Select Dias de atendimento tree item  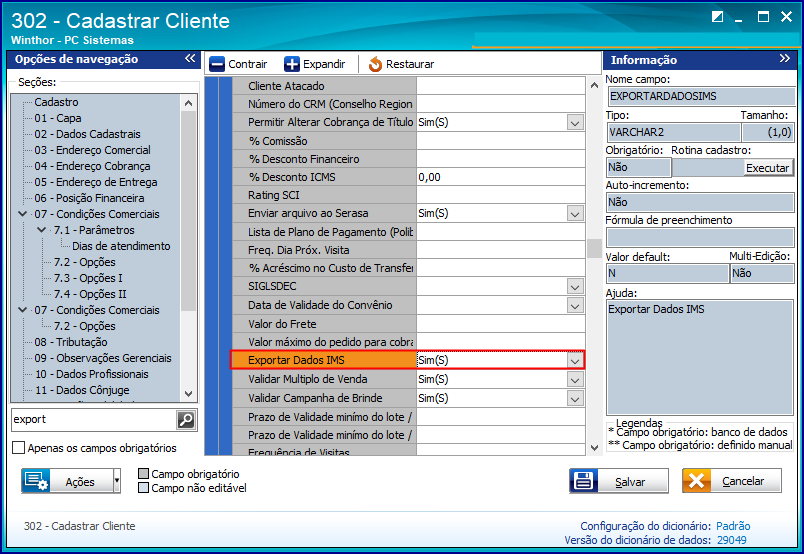[x=121, y=246]
